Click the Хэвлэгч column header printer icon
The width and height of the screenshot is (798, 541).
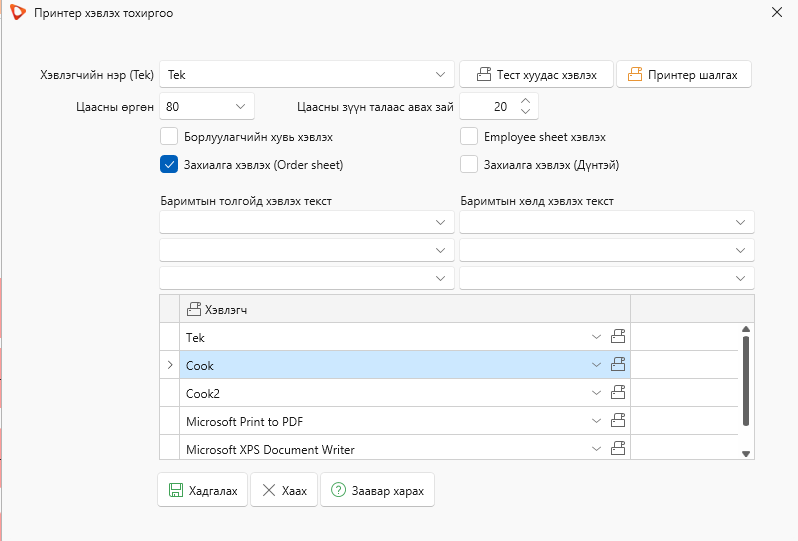tap(194, 309)
